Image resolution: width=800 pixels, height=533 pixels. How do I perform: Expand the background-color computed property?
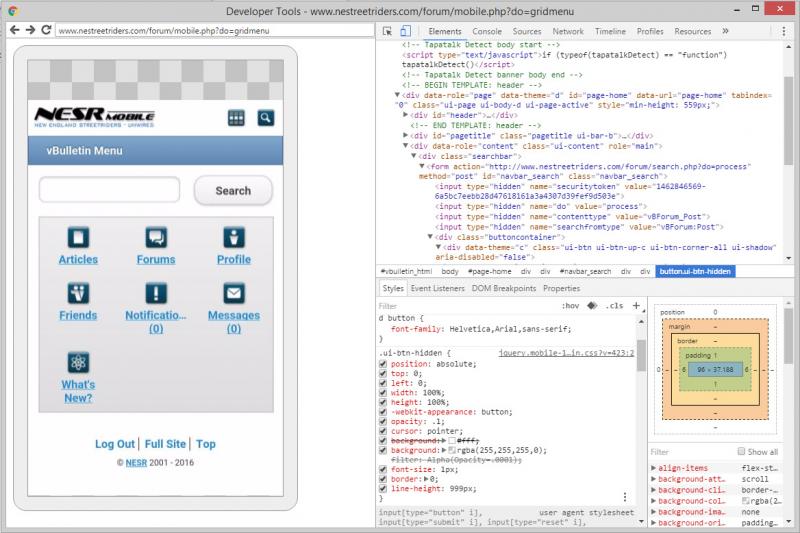click(654, 501)
